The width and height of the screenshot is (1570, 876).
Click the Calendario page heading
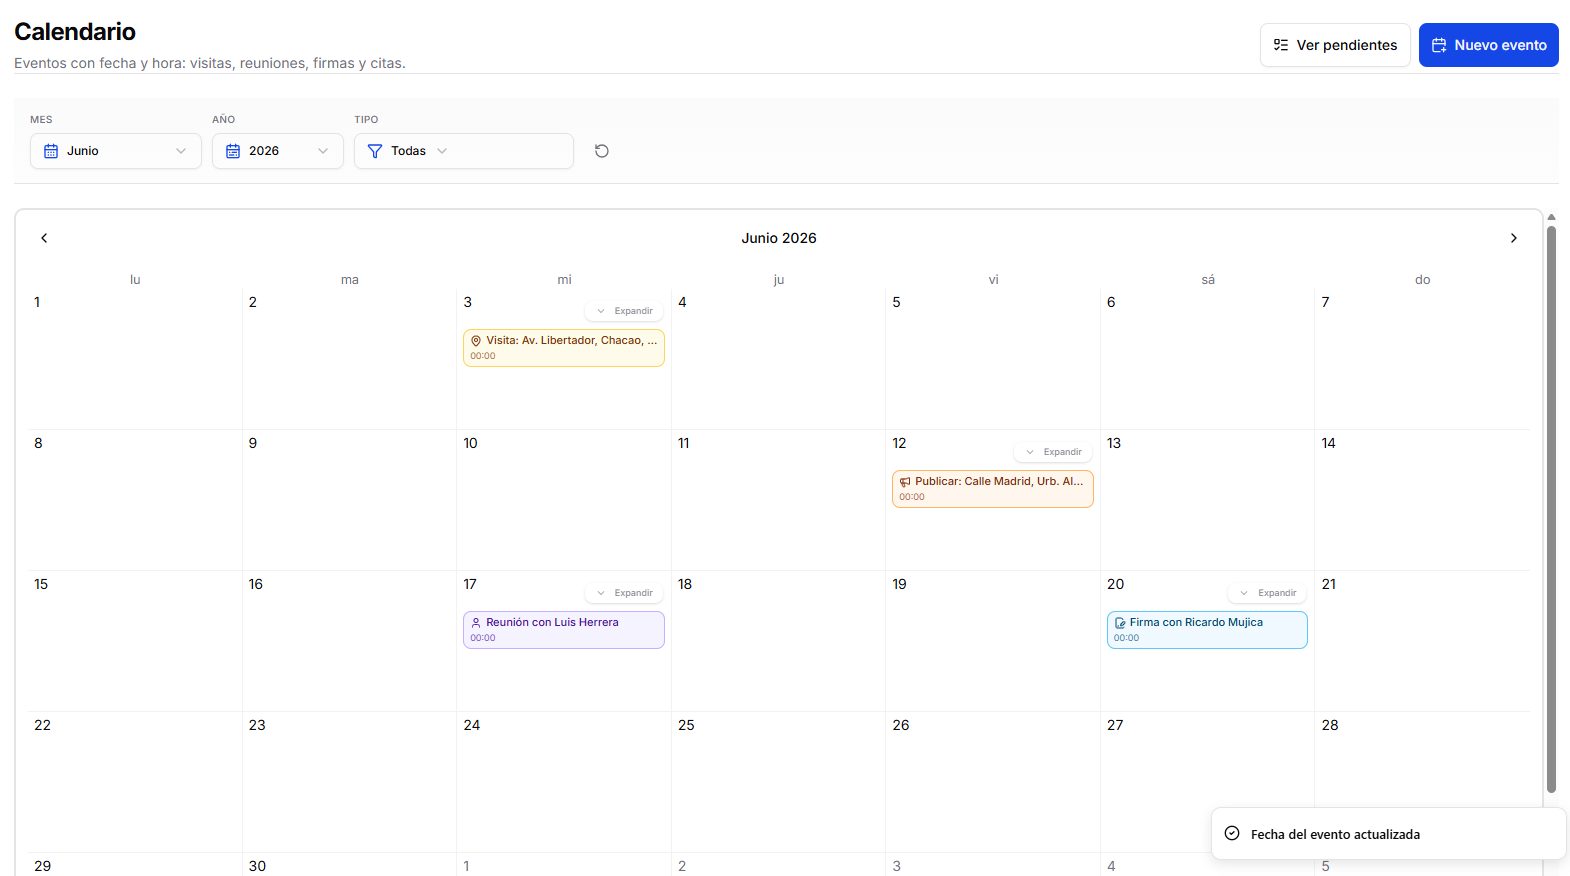[x=75, y=32]
